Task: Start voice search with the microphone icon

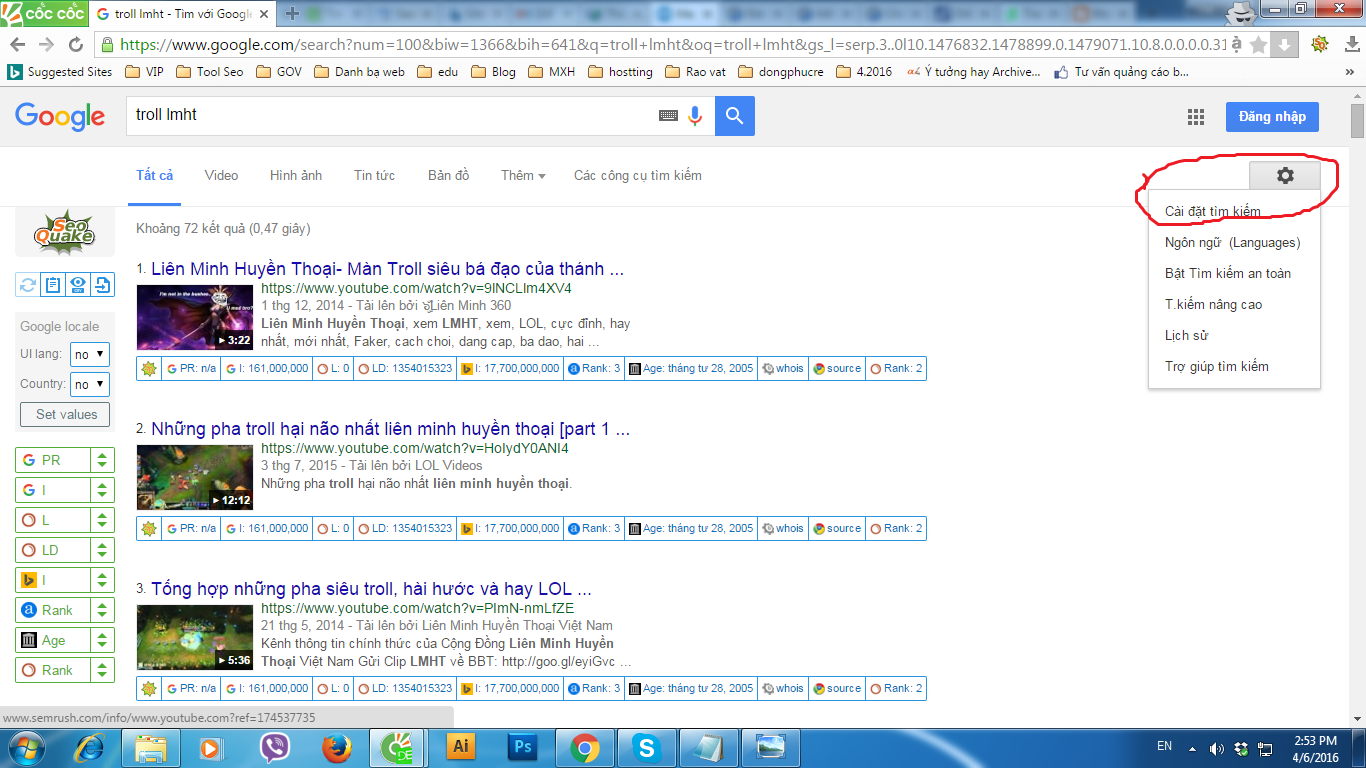Action: pos(695,116)
